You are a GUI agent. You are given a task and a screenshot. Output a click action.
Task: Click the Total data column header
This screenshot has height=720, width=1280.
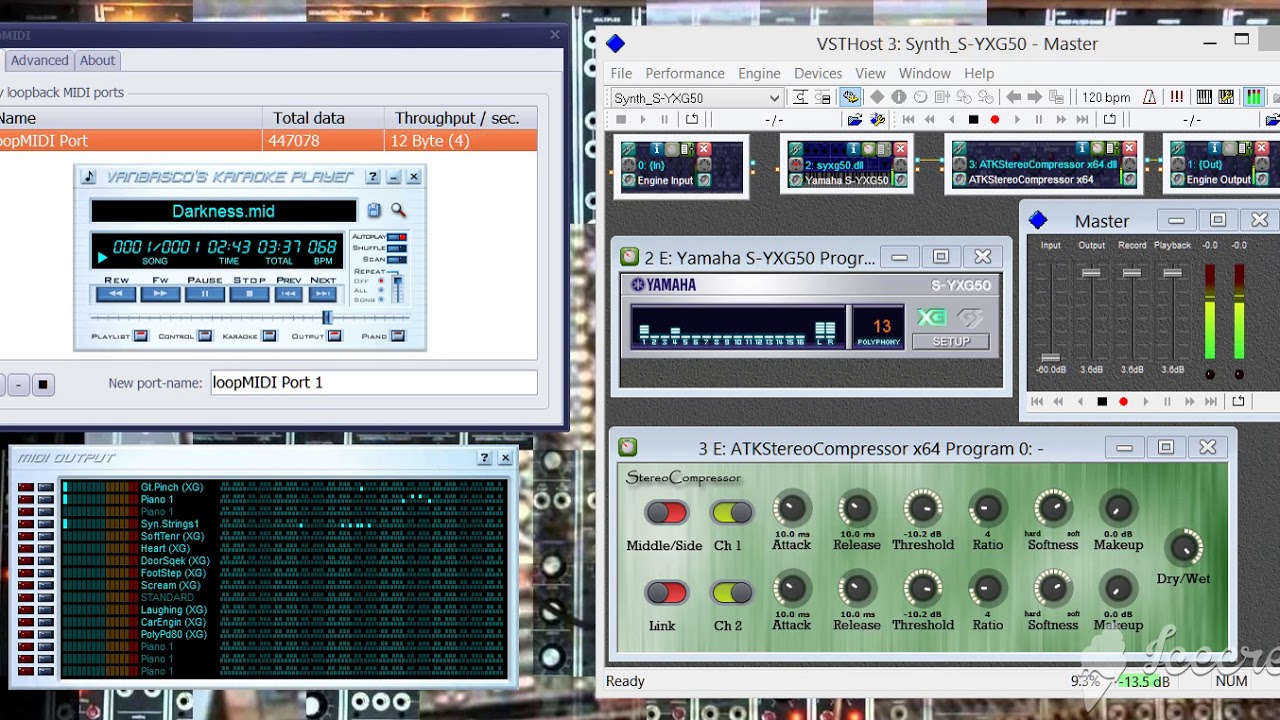[x=323, y=118]
